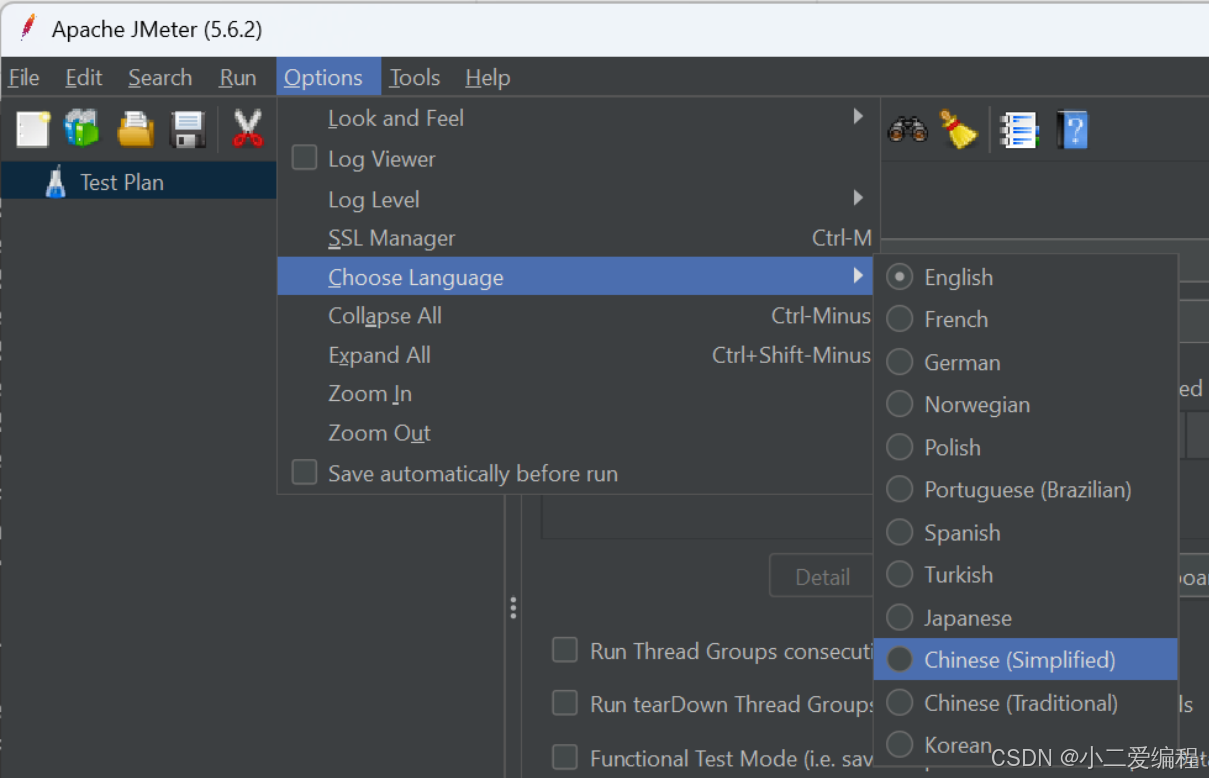Screen dimensions: 1209x778
Task: Choose Chinese (Simplified) language
Action: (x=1026, y=659)
